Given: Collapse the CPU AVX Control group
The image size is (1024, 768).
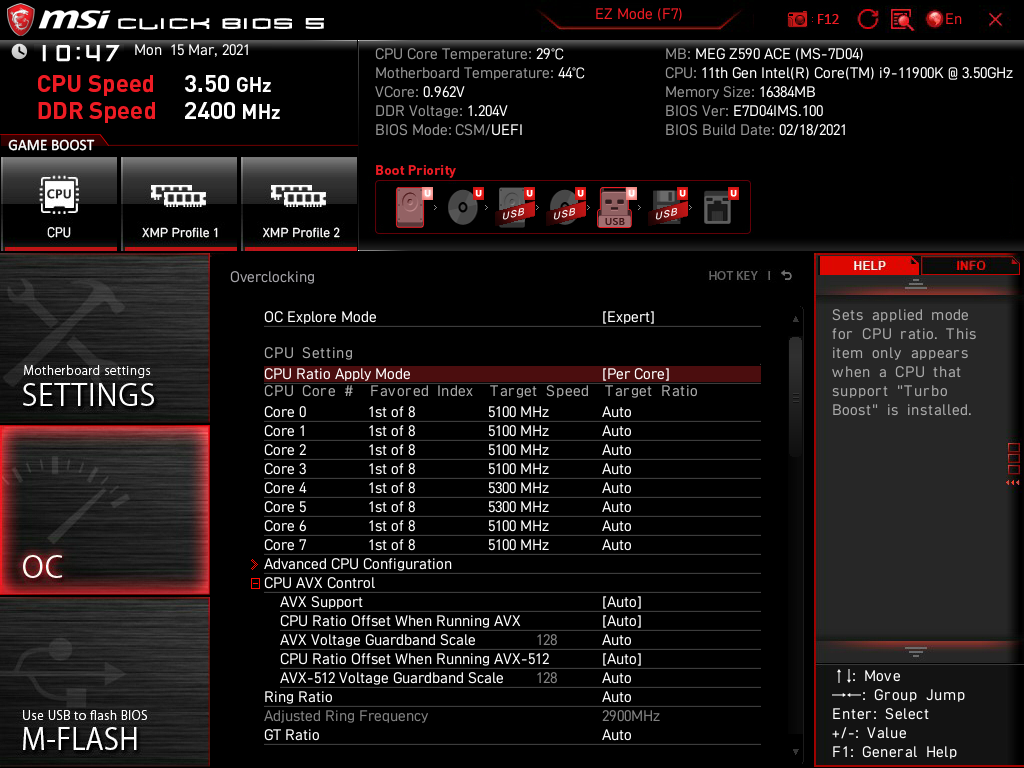Looking at the screenshot, I should 255,583.
